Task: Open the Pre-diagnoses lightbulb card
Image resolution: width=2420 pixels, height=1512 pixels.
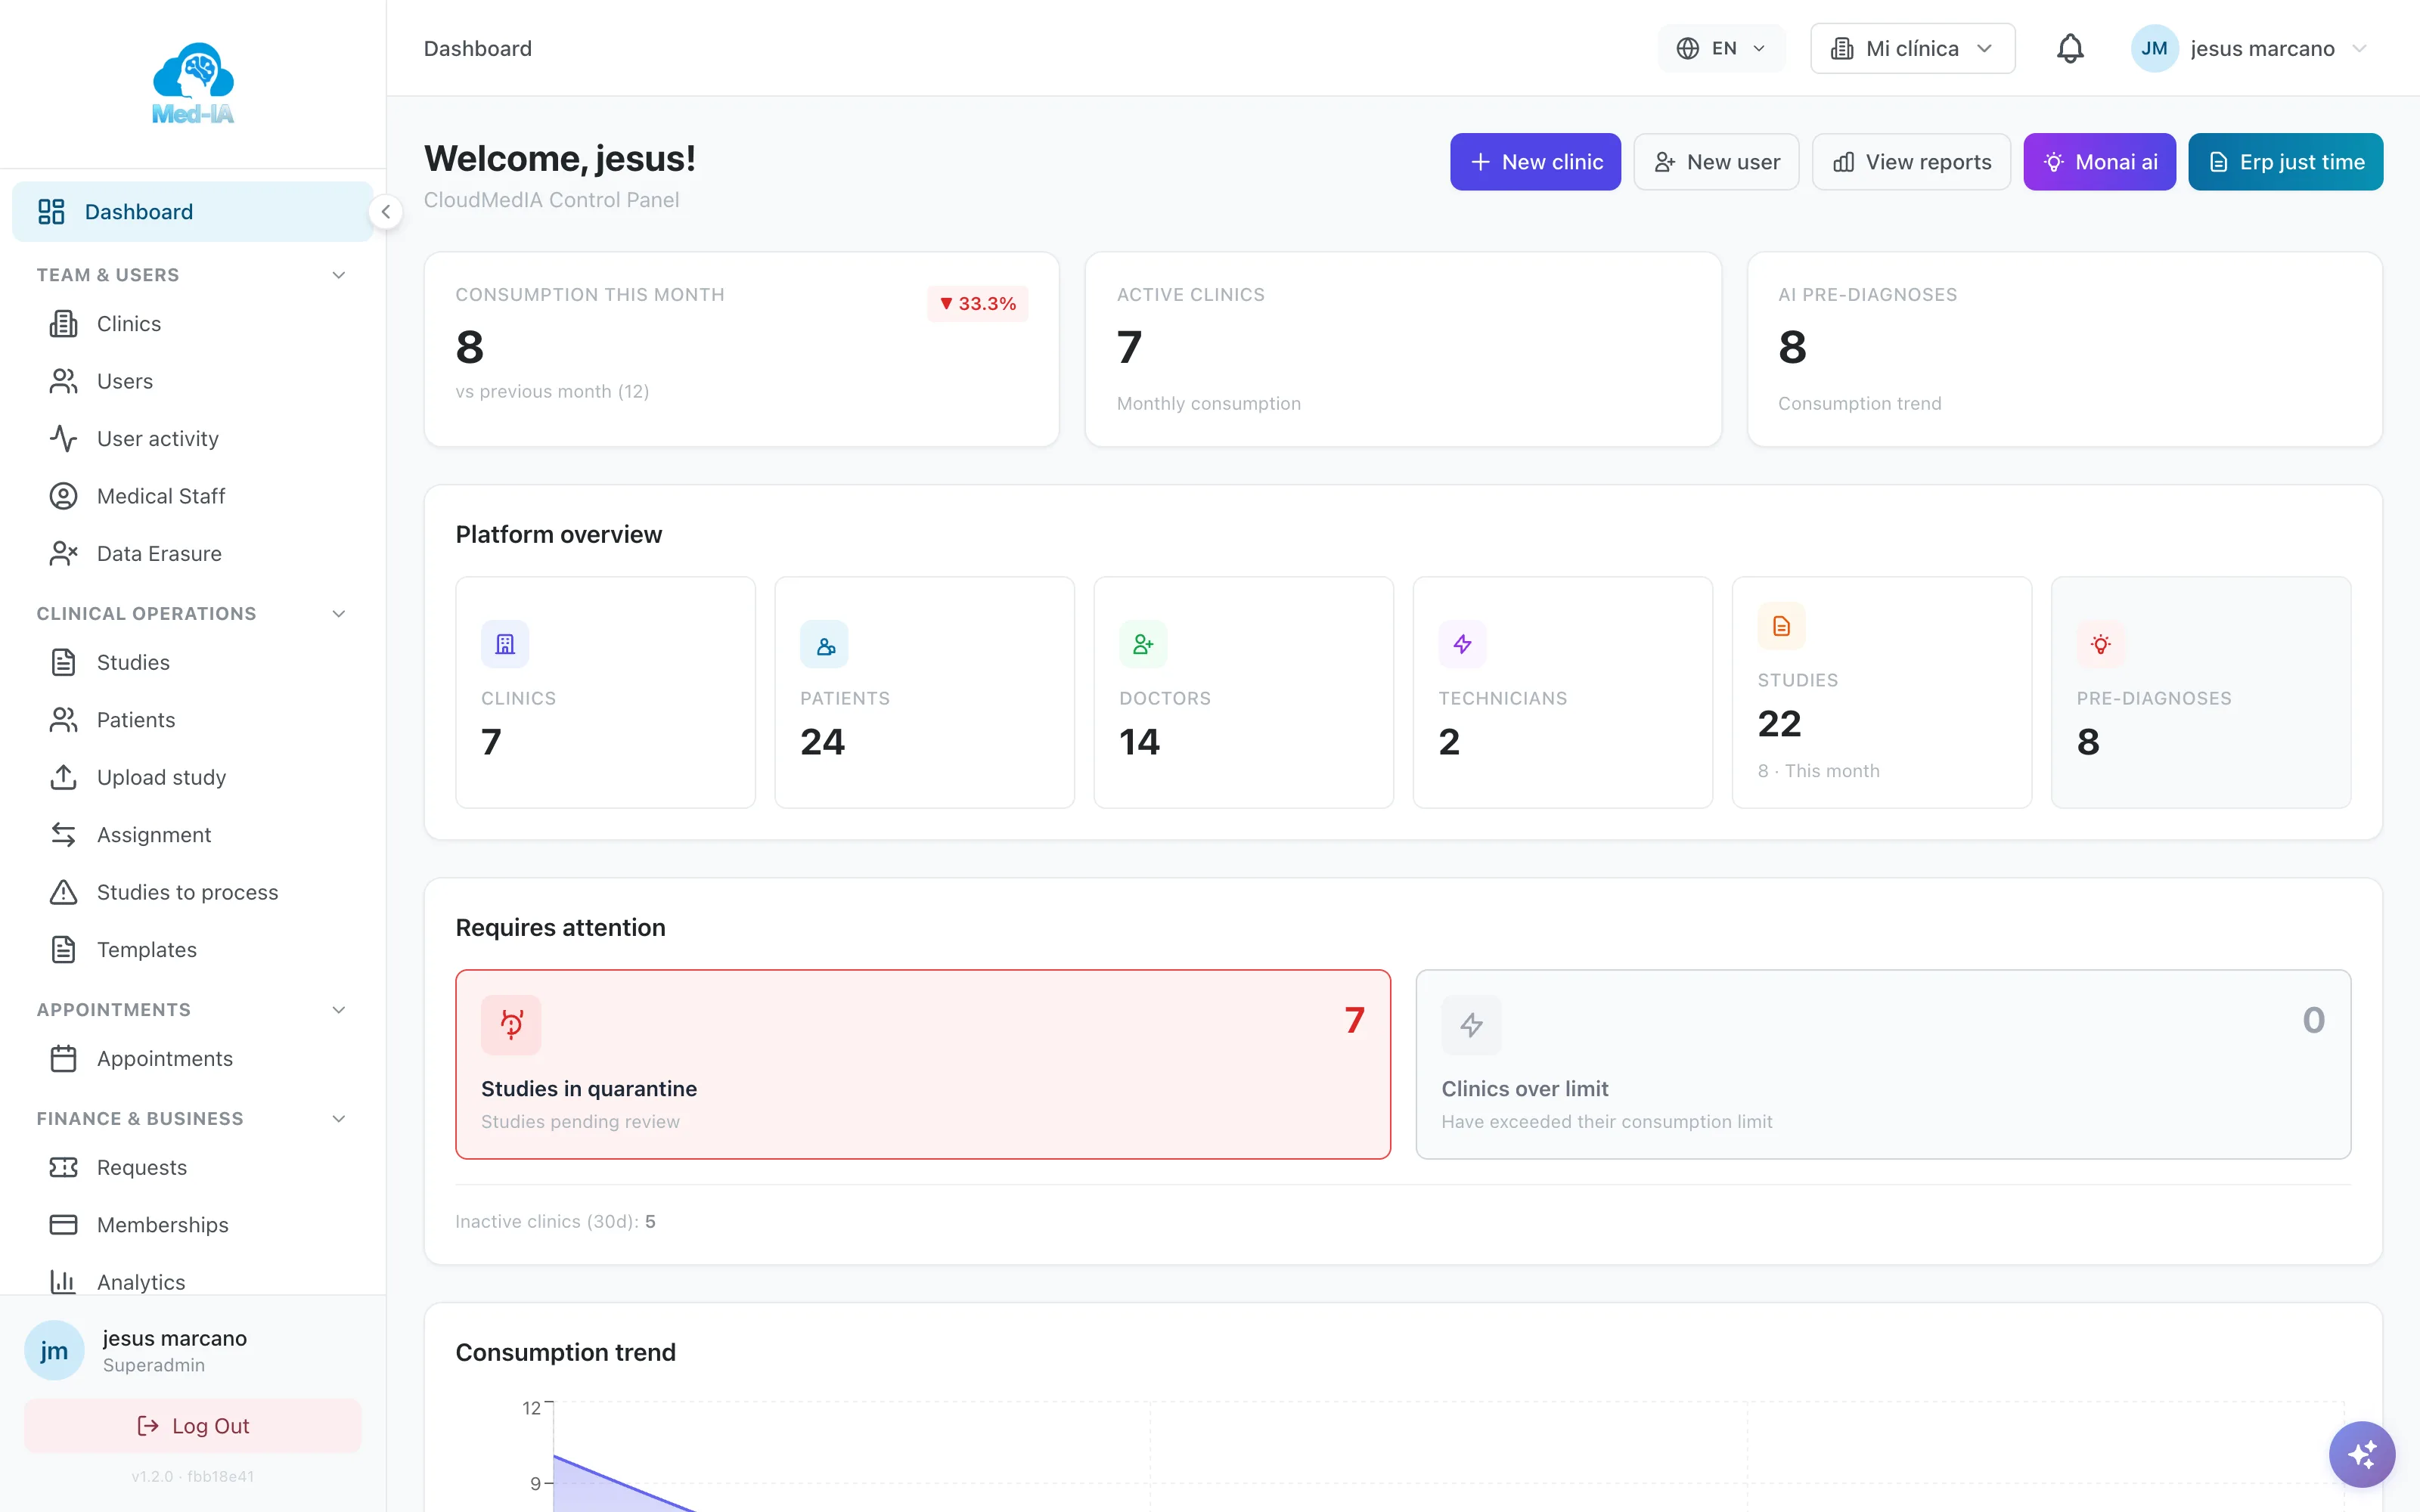Action: tap(2200, 692)
